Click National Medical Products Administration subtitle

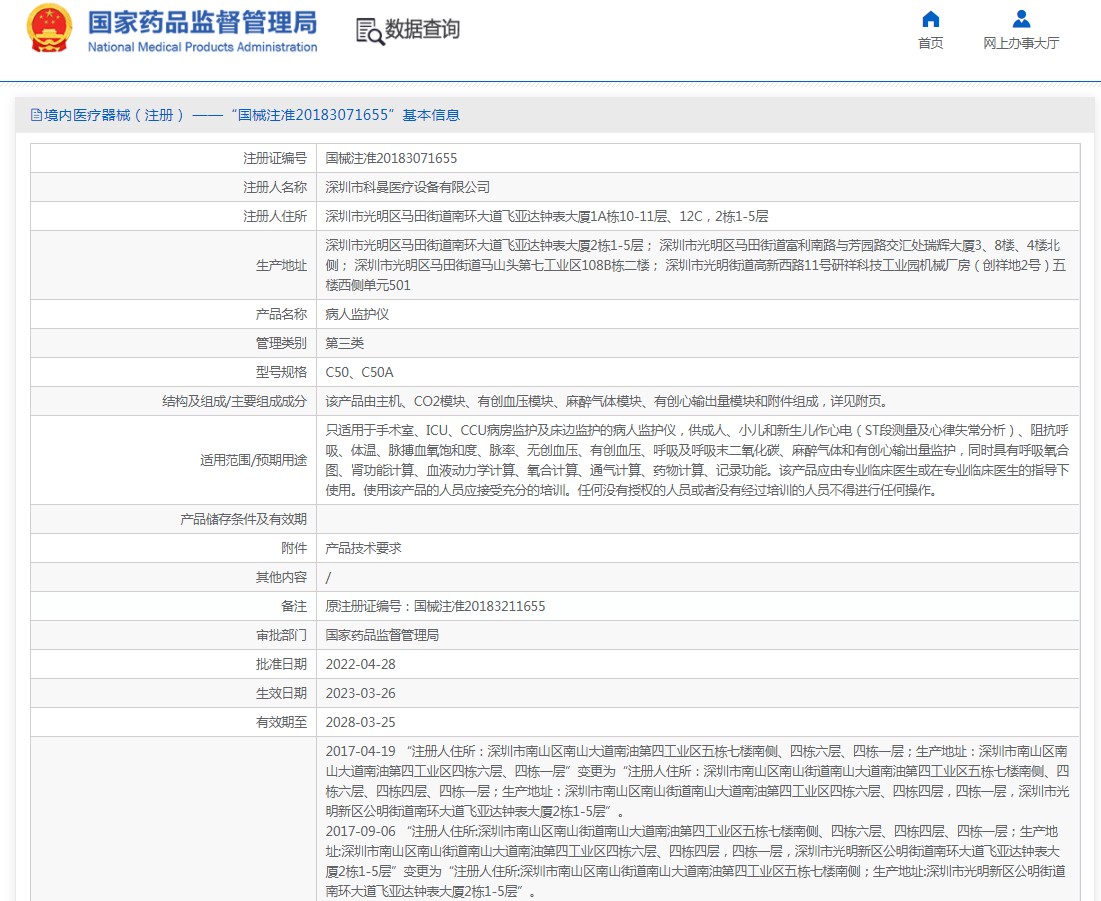(x=202, y=47)
